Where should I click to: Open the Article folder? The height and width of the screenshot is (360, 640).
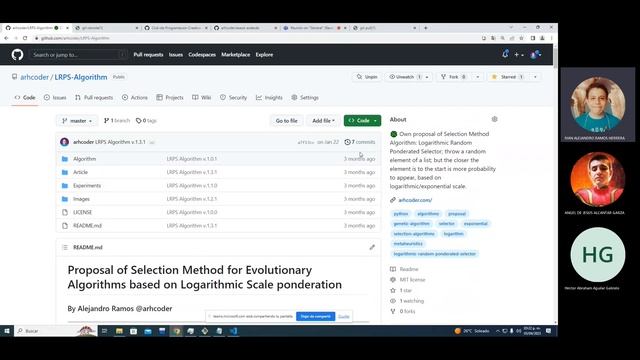[80, 172]
